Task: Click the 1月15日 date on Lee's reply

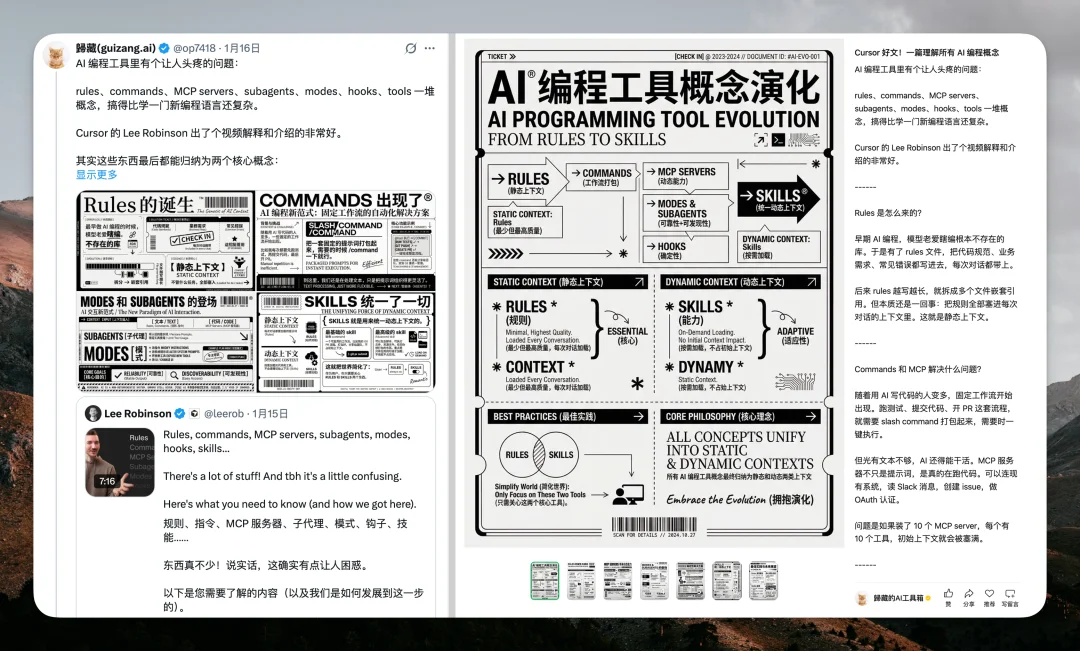Action: click(x=270, y=413)
